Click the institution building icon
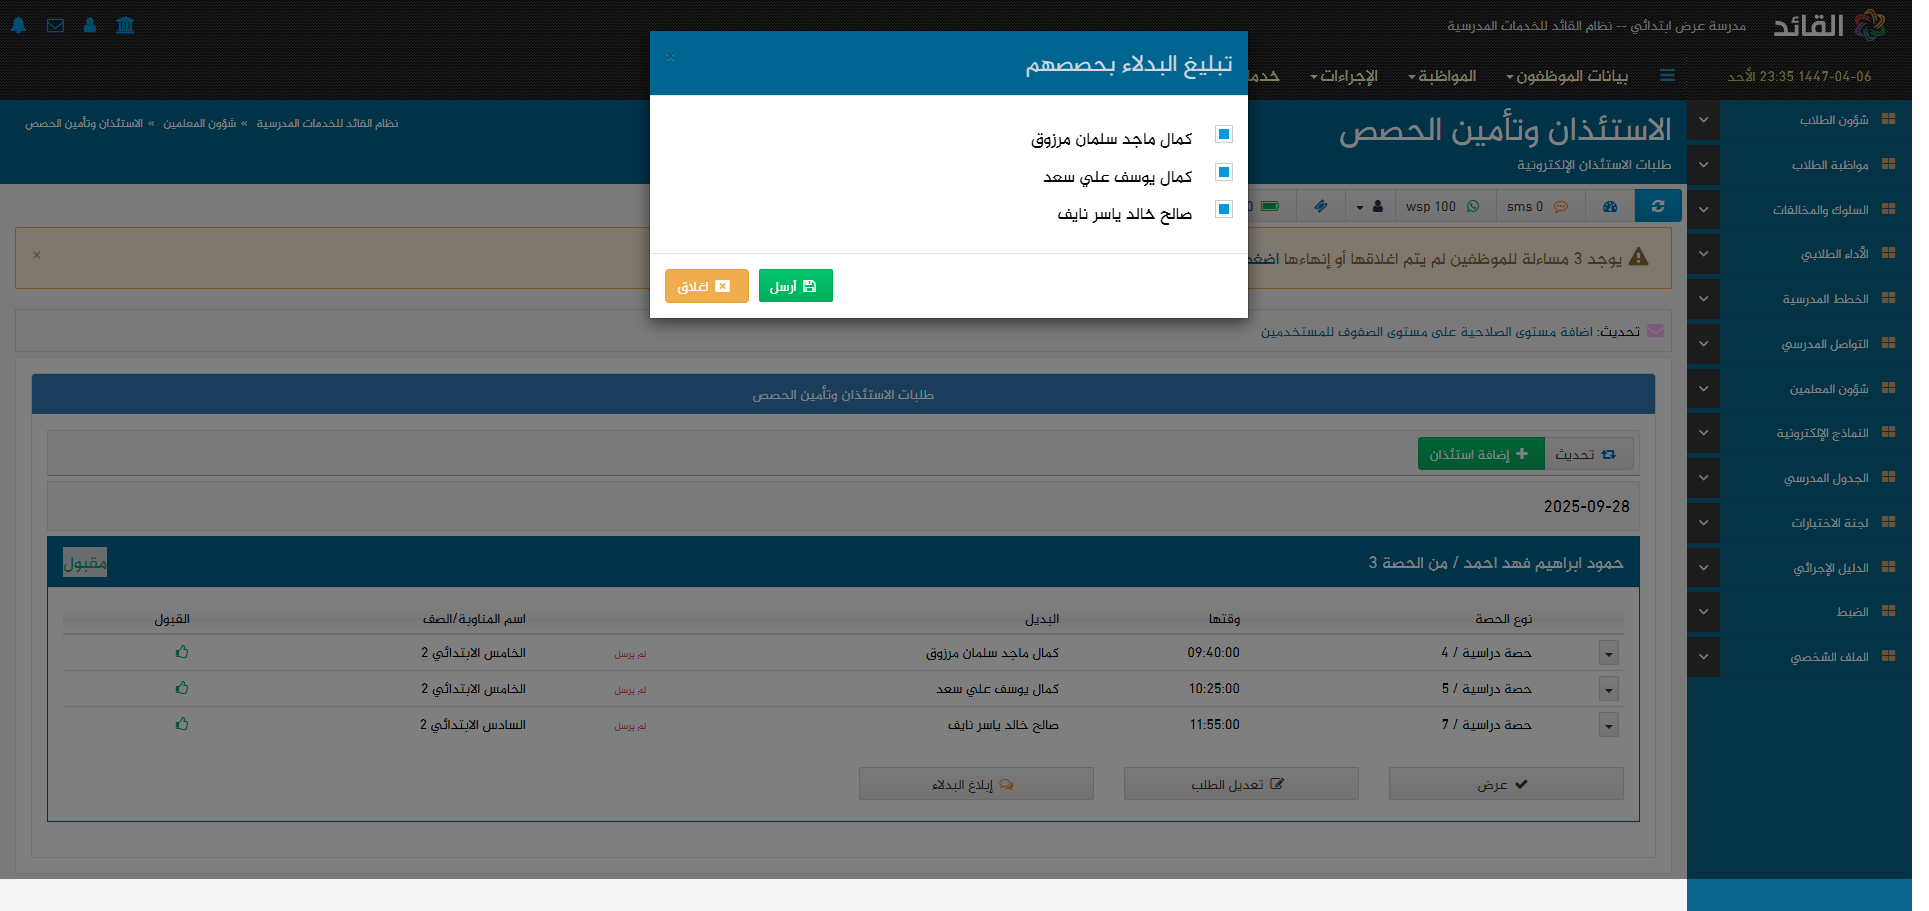 (x=125, y=25)
